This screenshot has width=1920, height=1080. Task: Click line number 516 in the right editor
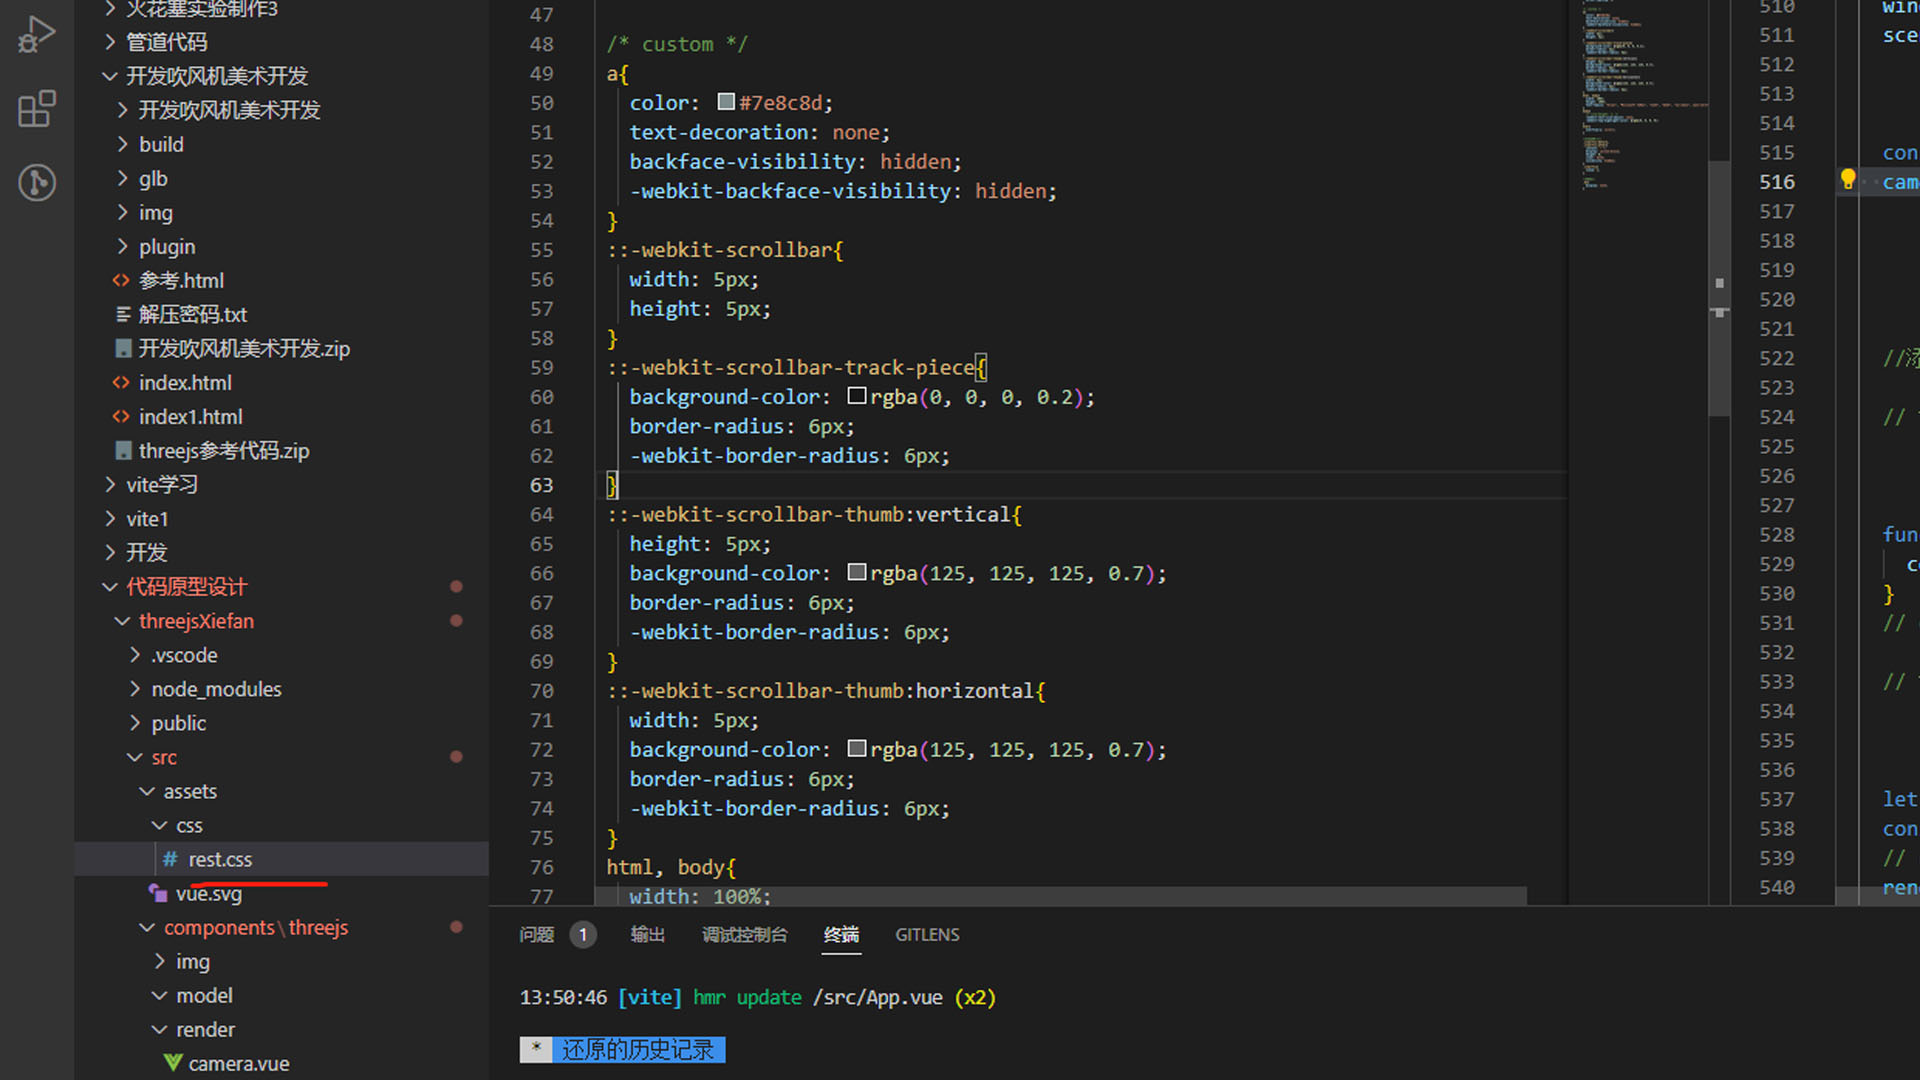1777,182
